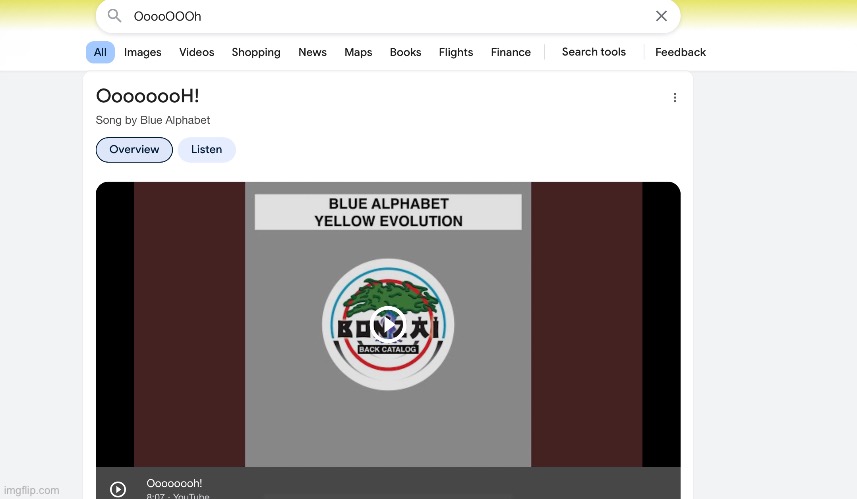857x499 pixels.
Task: Open the Maps tab
Action: [358, 52]
